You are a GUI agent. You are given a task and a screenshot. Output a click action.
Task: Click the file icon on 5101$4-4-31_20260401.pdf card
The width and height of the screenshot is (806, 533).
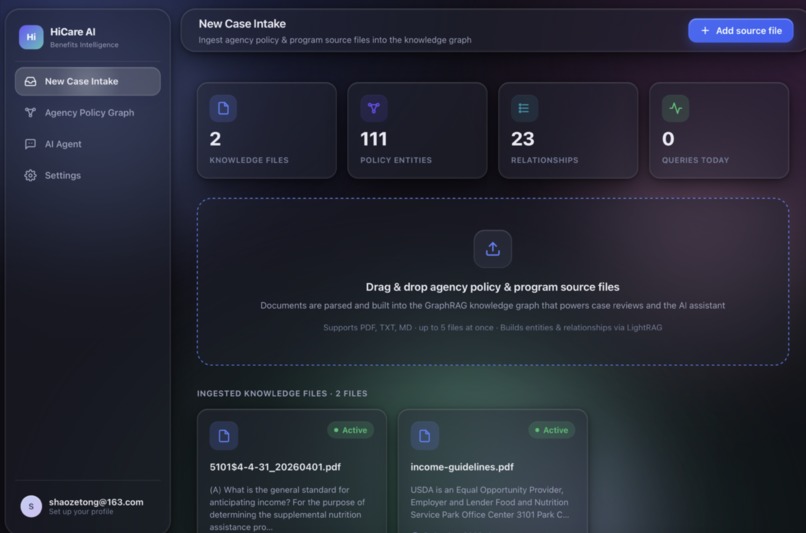(x=224, y=436)
